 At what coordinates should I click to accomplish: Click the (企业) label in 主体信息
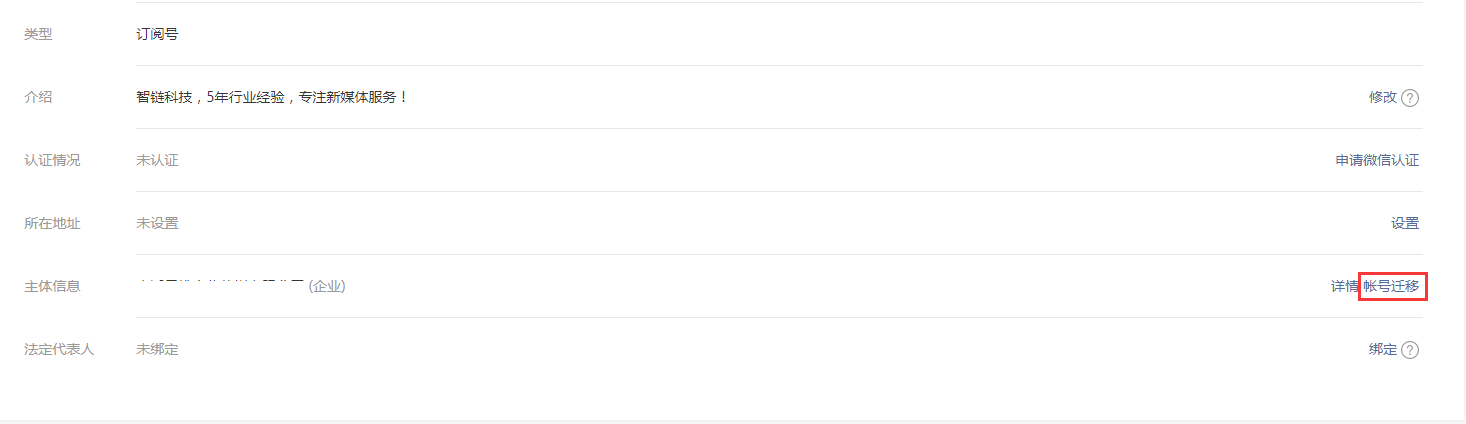point(327,286)
